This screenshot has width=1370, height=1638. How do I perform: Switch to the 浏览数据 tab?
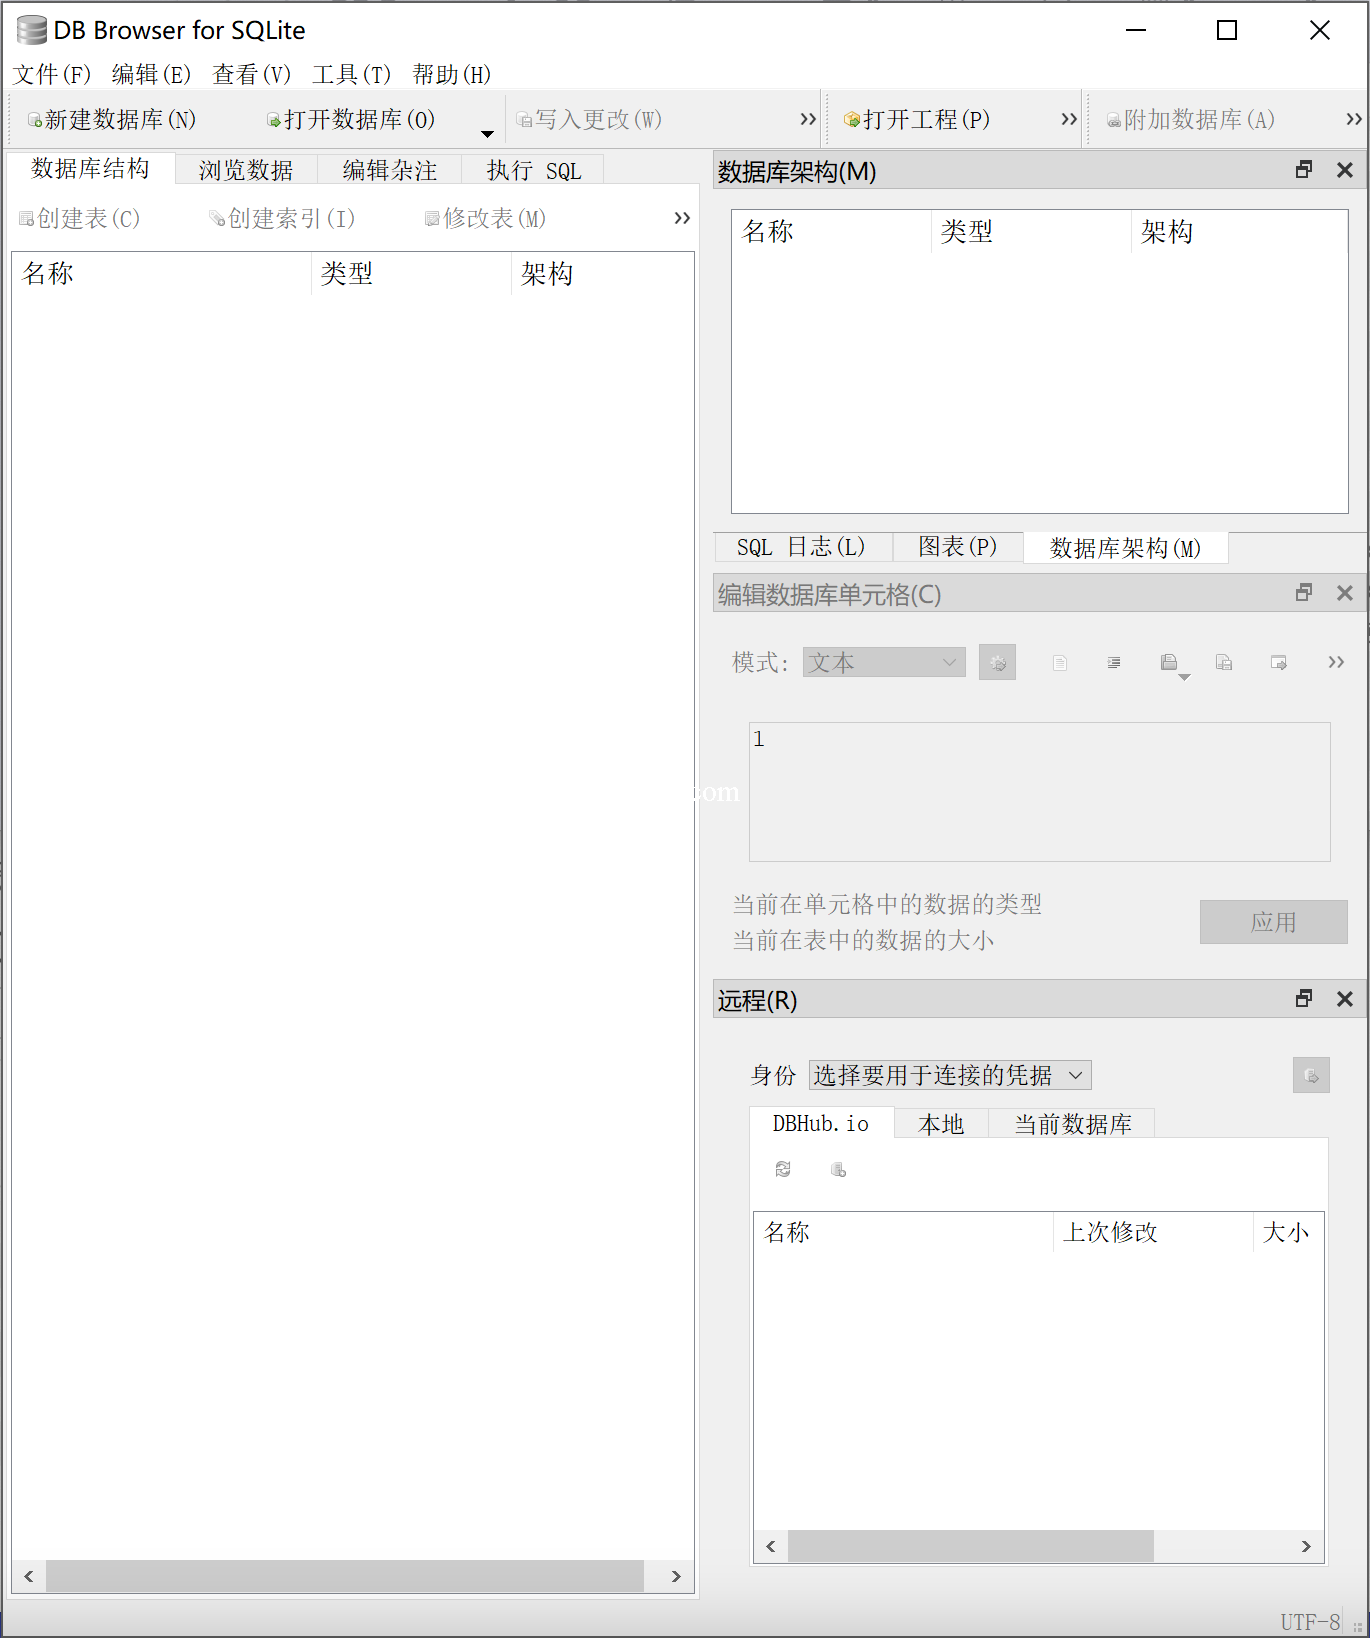pos(246,170)
